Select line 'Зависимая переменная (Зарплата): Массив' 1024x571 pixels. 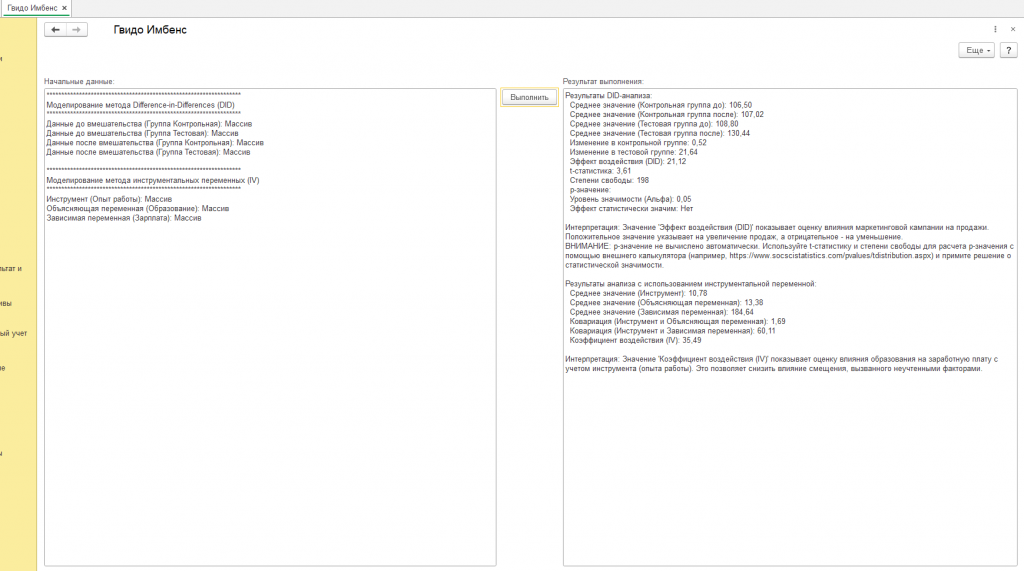(123, 218)
